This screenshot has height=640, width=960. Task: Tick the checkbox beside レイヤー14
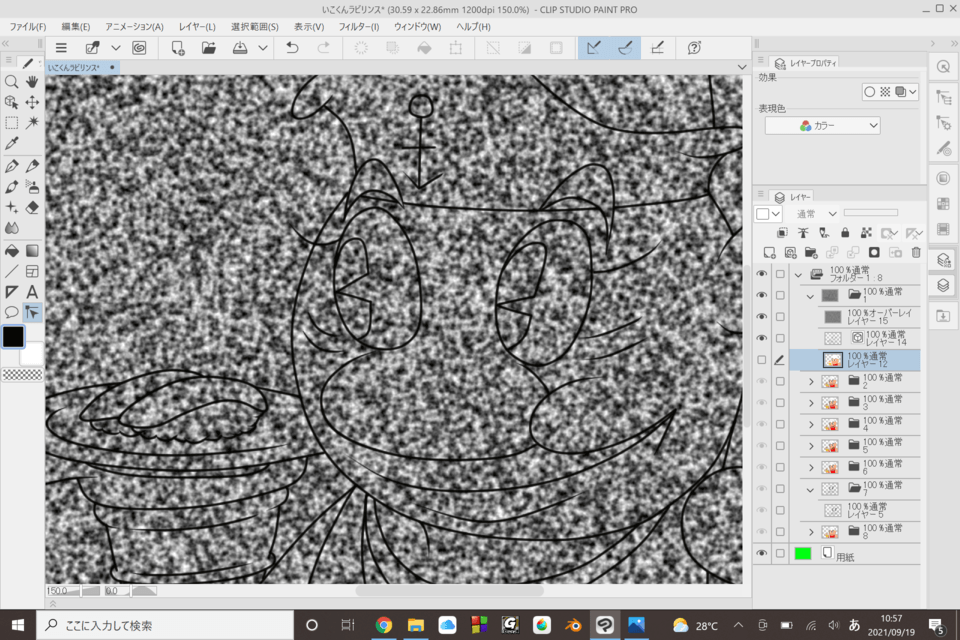[x=781, y=337]
